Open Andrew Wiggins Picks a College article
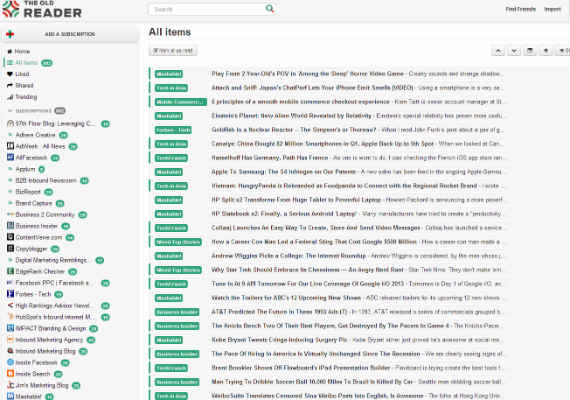This screenshot has height=400, width=570. pyautogui.click(x=289, y=256)
